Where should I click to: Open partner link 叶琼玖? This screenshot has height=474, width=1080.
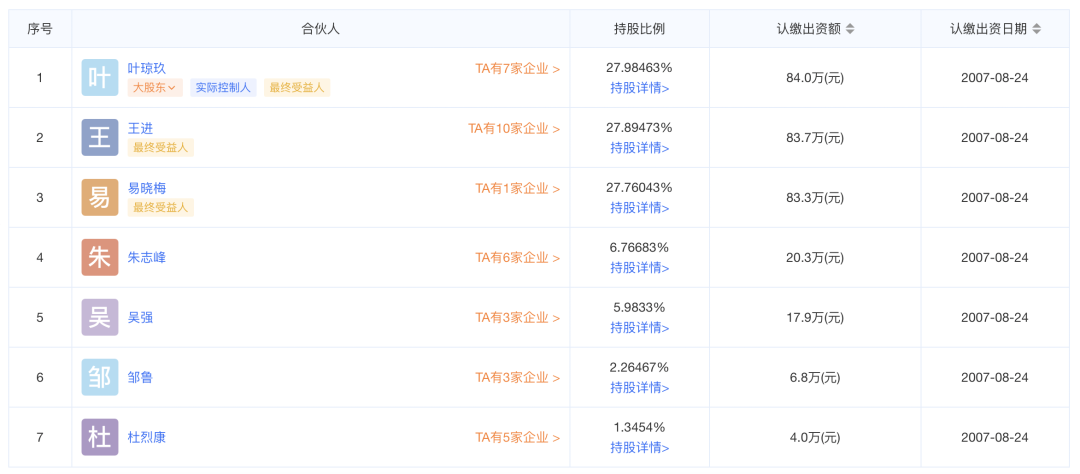tap(147, 68)
